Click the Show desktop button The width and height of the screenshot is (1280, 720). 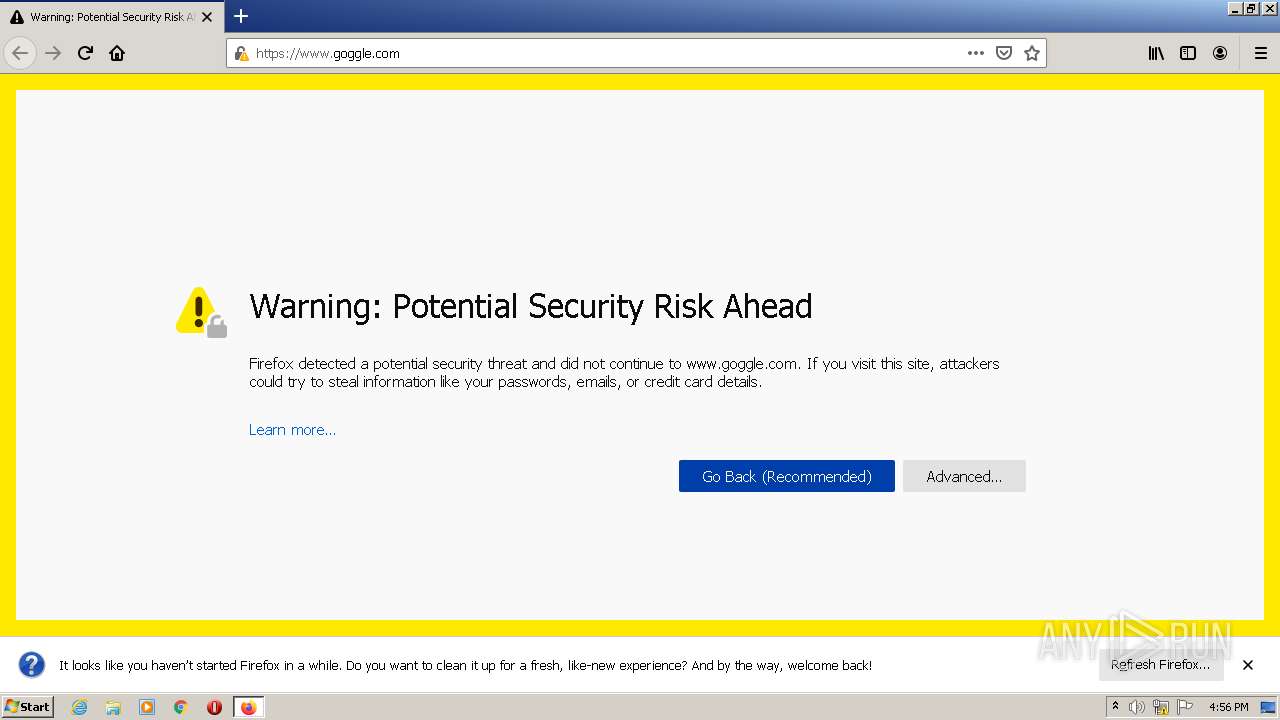pos(1269,707)
